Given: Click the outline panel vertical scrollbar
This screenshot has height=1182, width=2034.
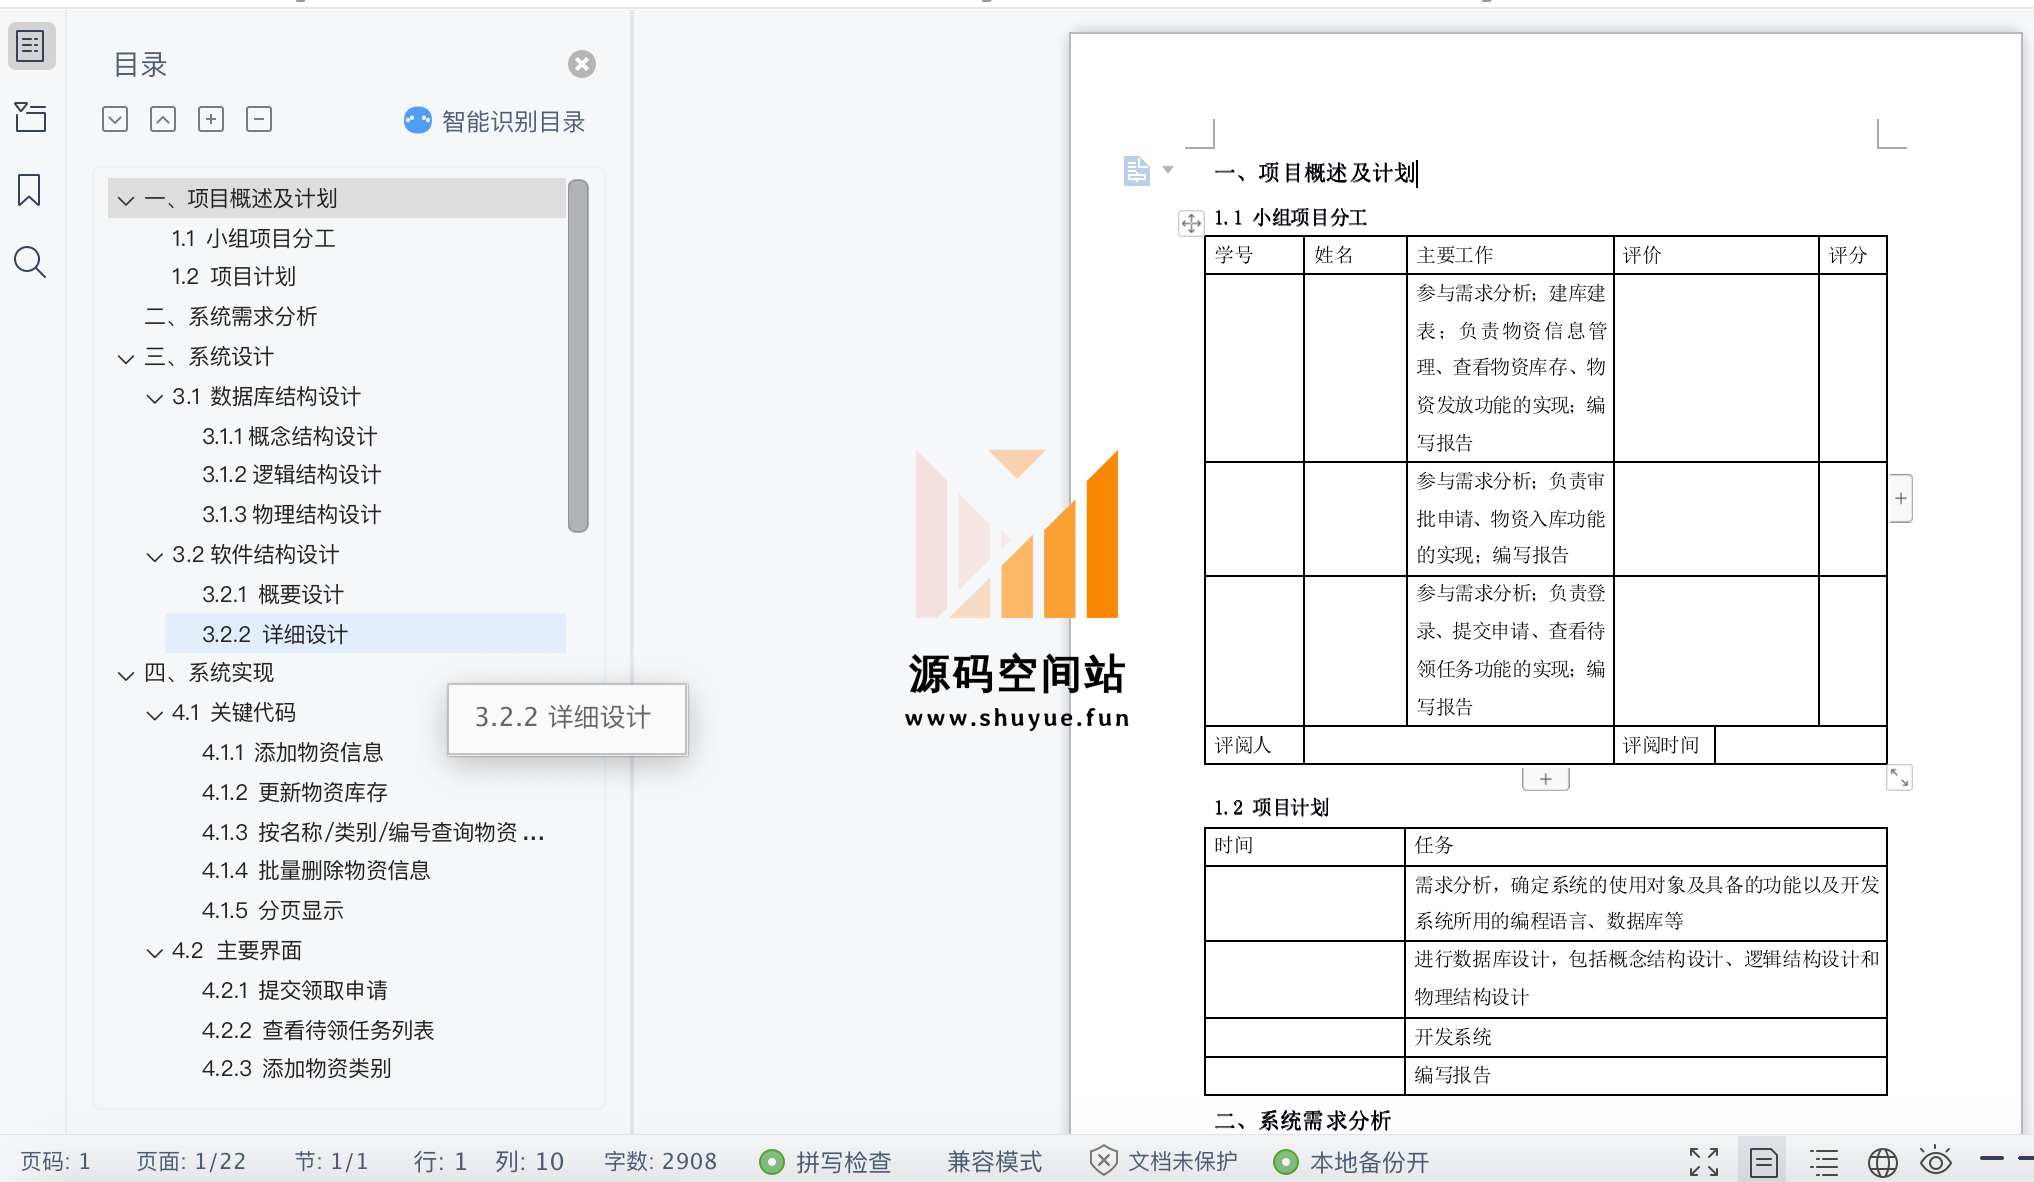Looking at the screenshot, I should [x=578, y=356].
